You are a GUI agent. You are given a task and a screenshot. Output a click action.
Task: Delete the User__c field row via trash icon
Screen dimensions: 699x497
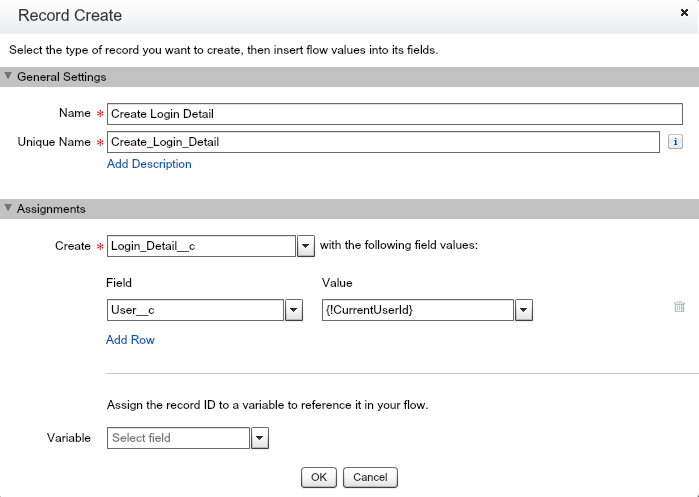pyautogui.click(x=679, y=308)
